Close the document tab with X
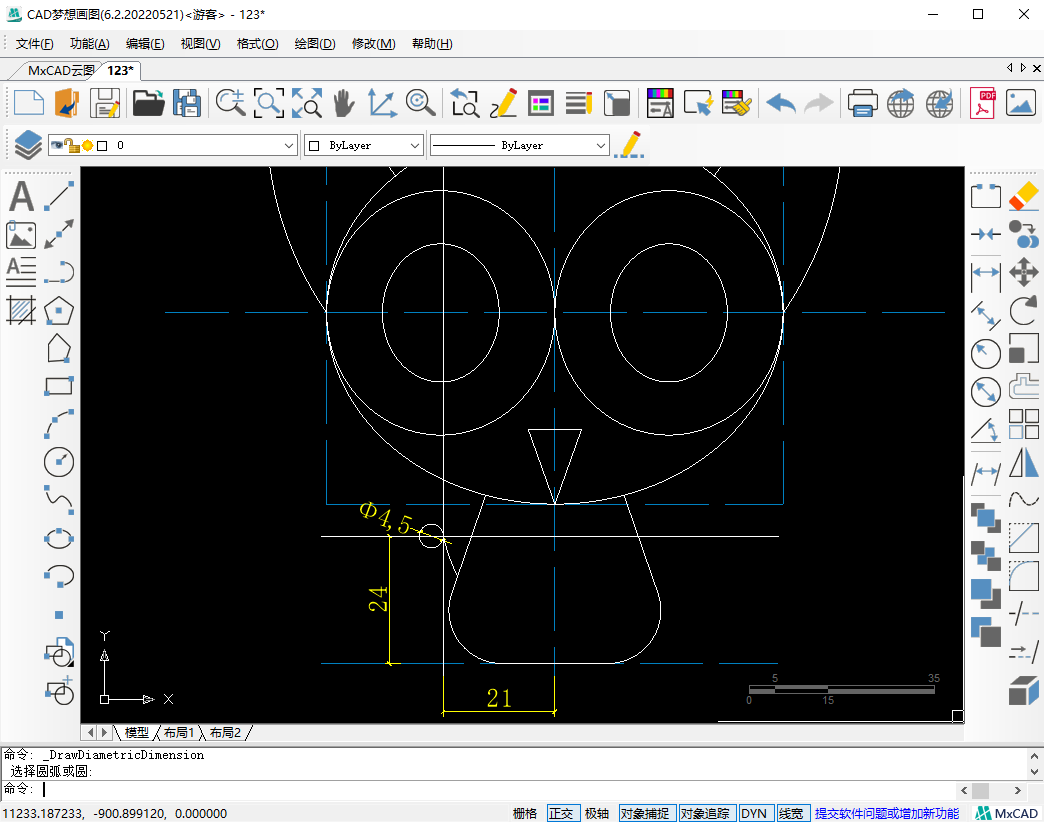This screenshot has height=822, width=1044. point(1036,68)
